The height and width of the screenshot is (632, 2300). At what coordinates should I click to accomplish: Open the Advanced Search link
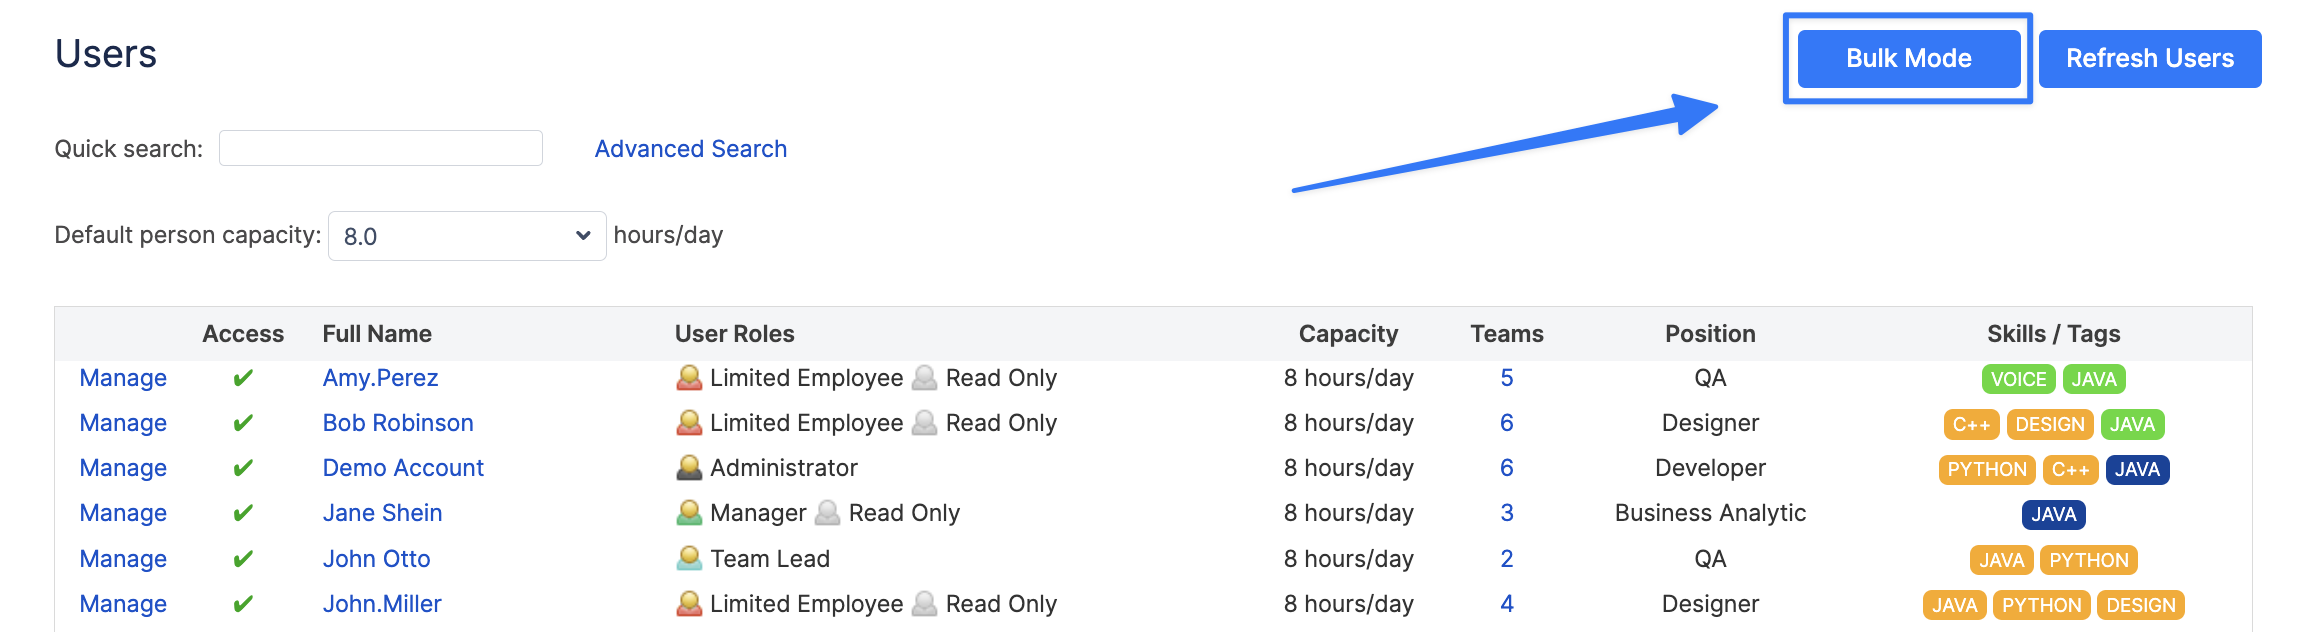[691, 149]
